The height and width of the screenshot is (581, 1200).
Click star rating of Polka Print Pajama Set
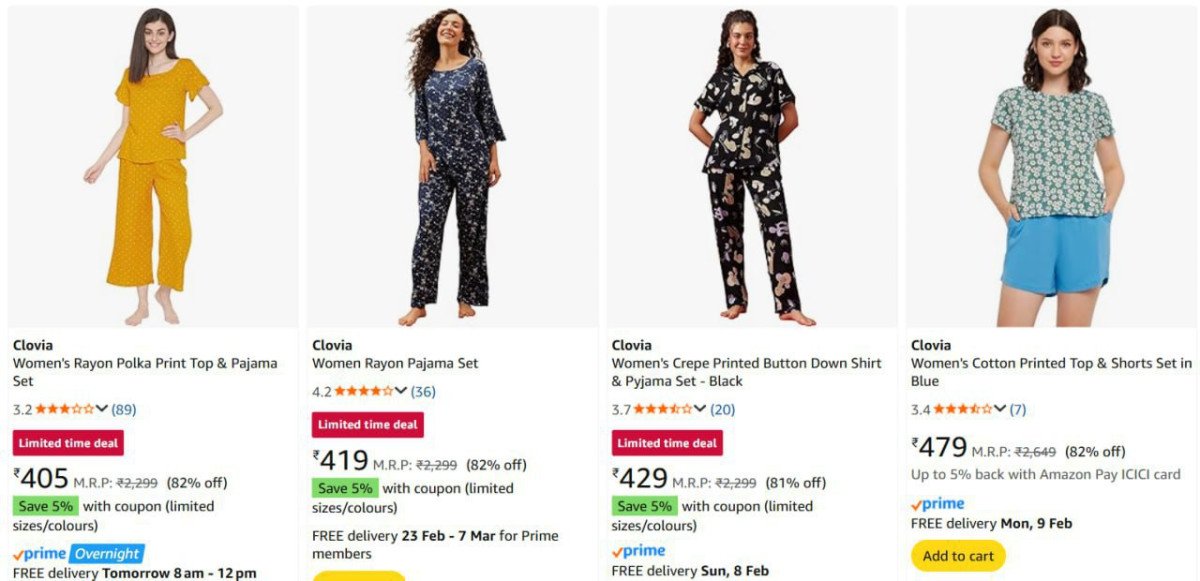pos(65,409)
